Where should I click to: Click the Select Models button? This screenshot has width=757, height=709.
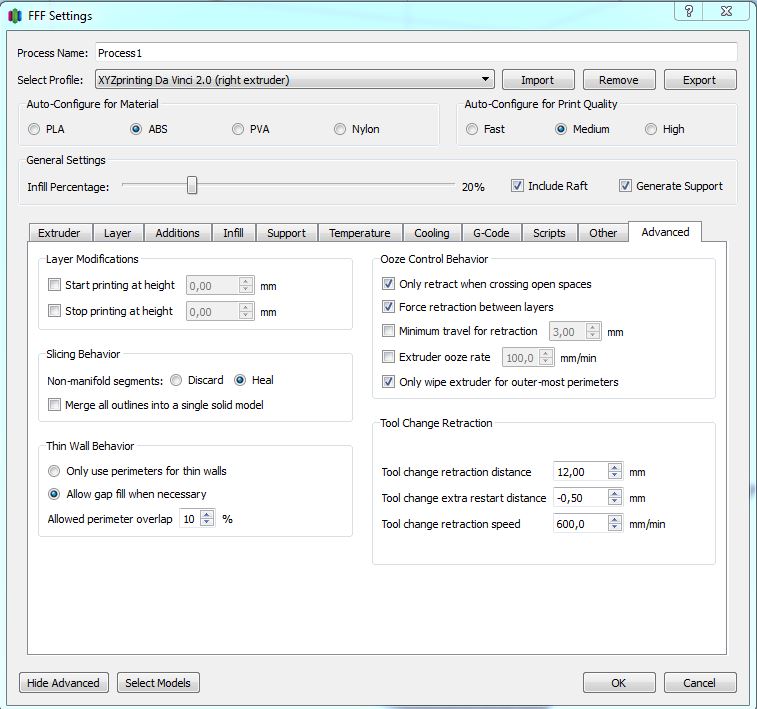158,683
